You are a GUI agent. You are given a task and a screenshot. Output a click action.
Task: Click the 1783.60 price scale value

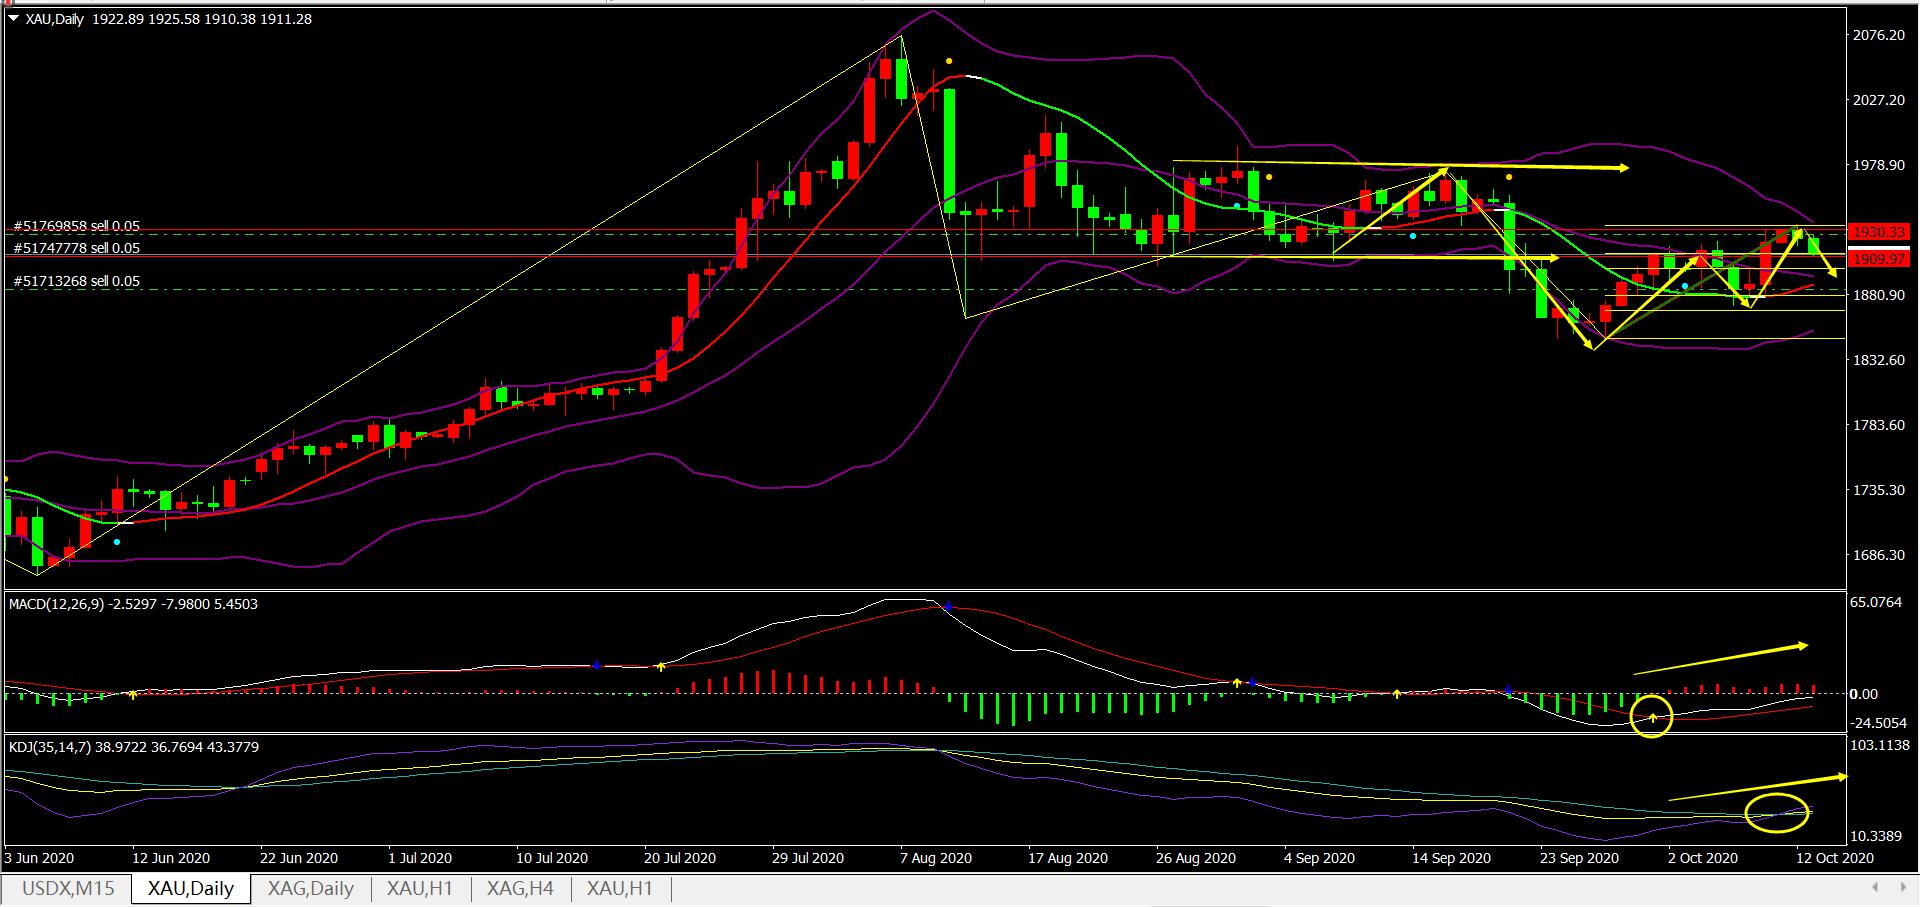(x=1878, y=425)
